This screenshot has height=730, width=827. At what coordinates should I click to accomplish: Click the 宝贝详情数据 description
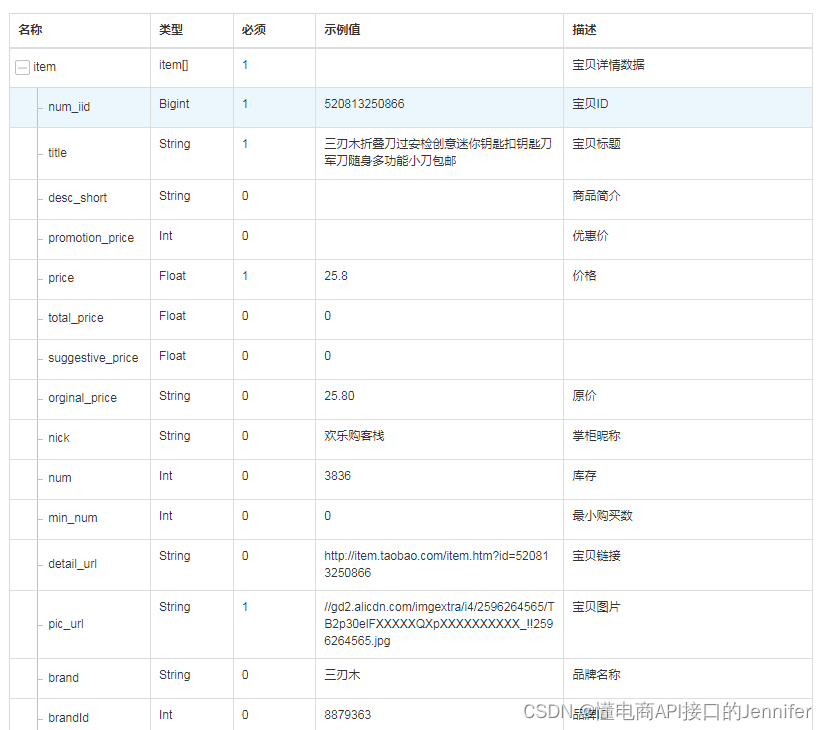point(609,65)
